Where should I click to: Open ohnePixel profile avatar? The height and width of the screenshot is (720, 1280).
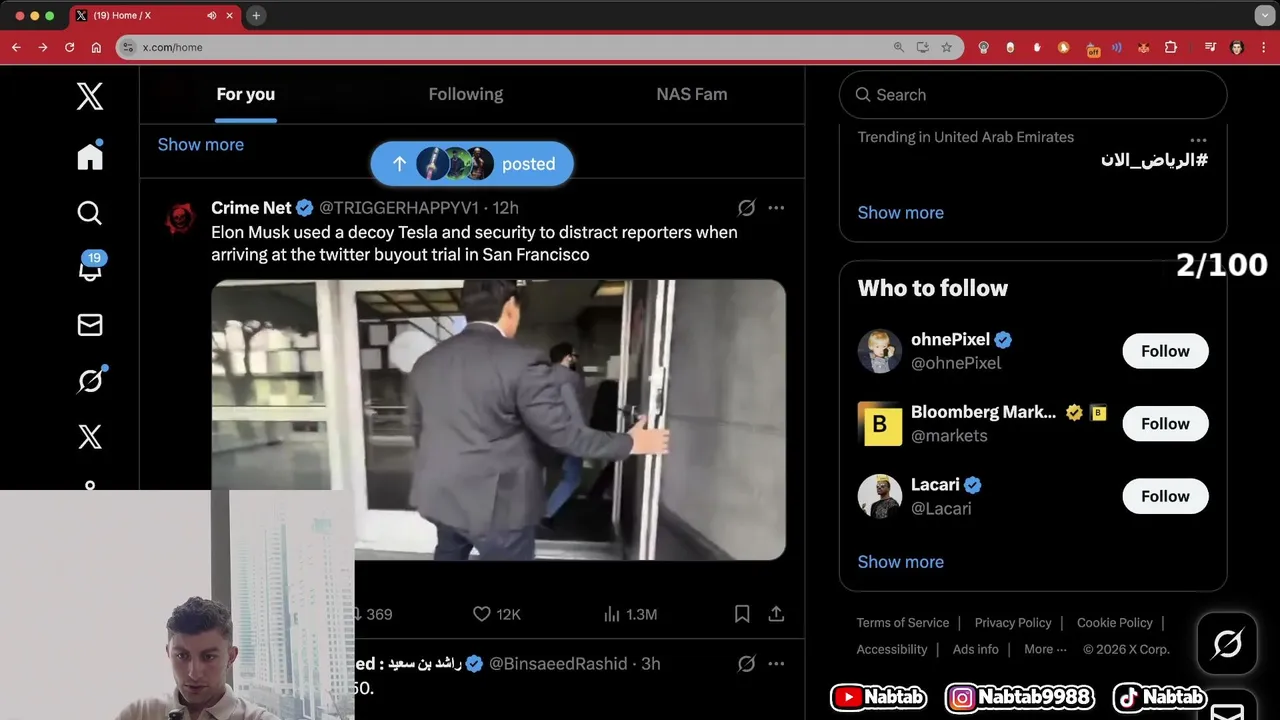coord(880,351)
